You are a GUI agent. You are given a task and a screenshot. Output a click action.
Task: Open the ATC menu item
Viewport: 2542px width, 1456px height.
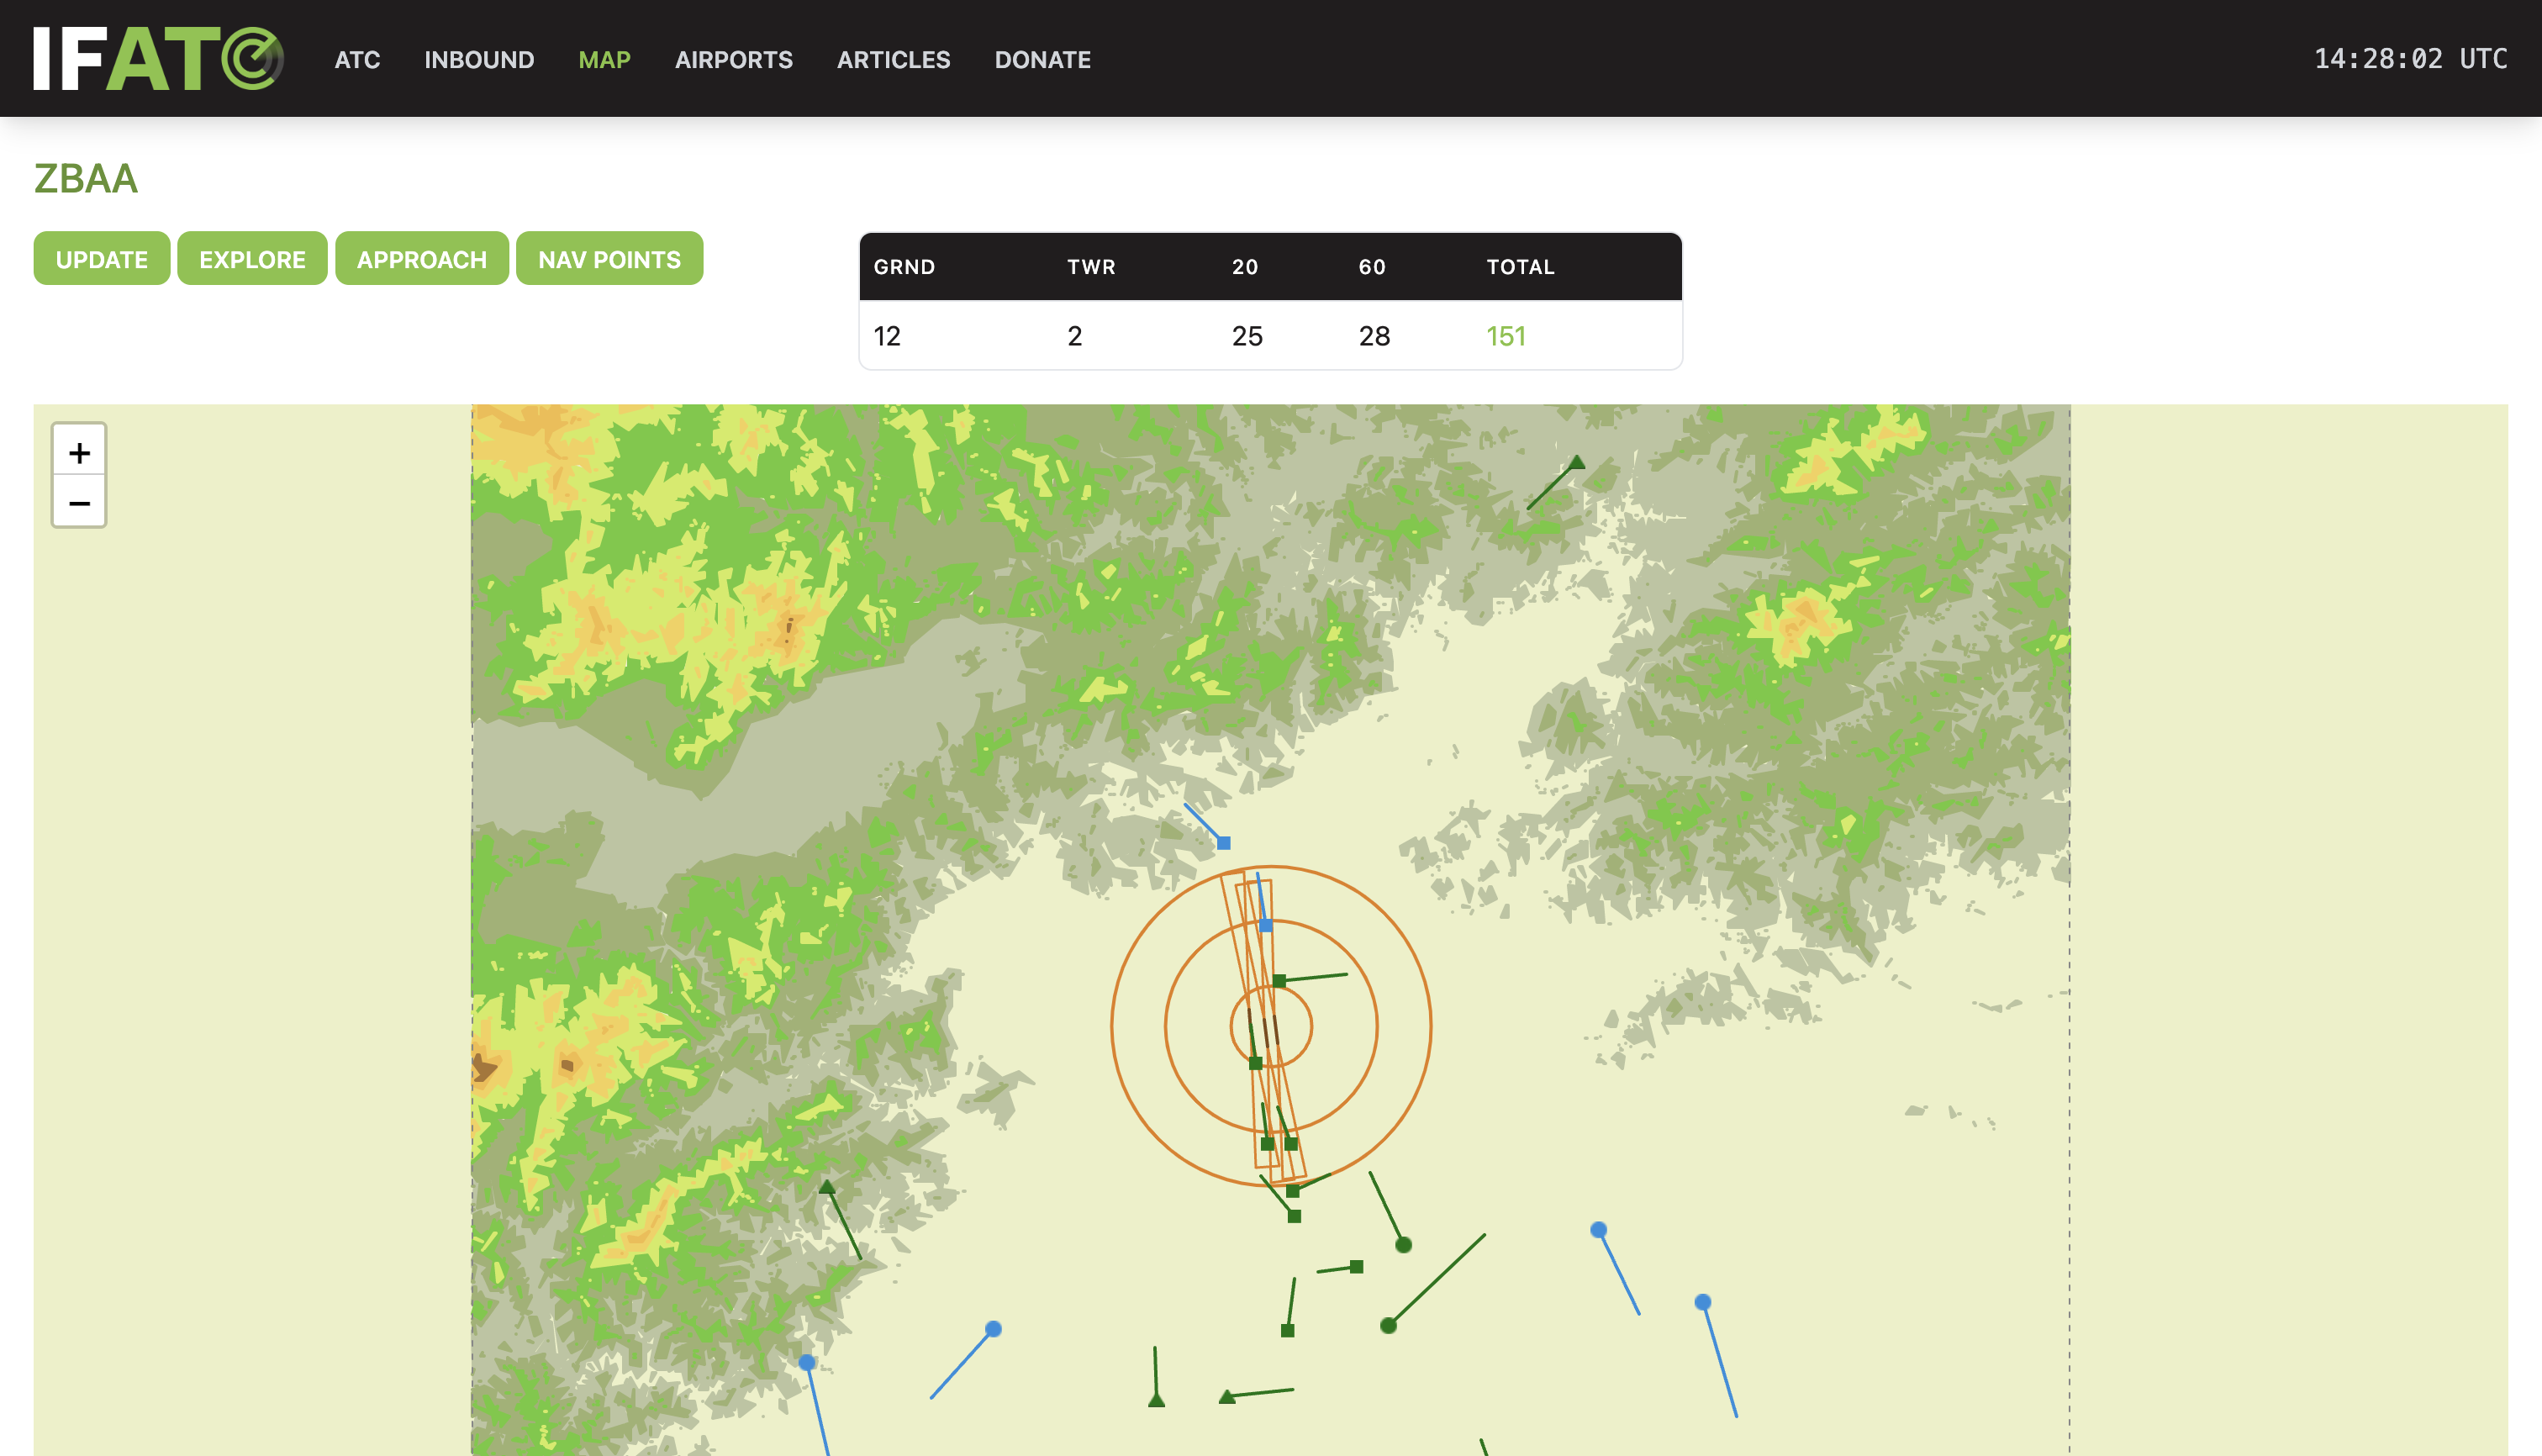[357, 60]
